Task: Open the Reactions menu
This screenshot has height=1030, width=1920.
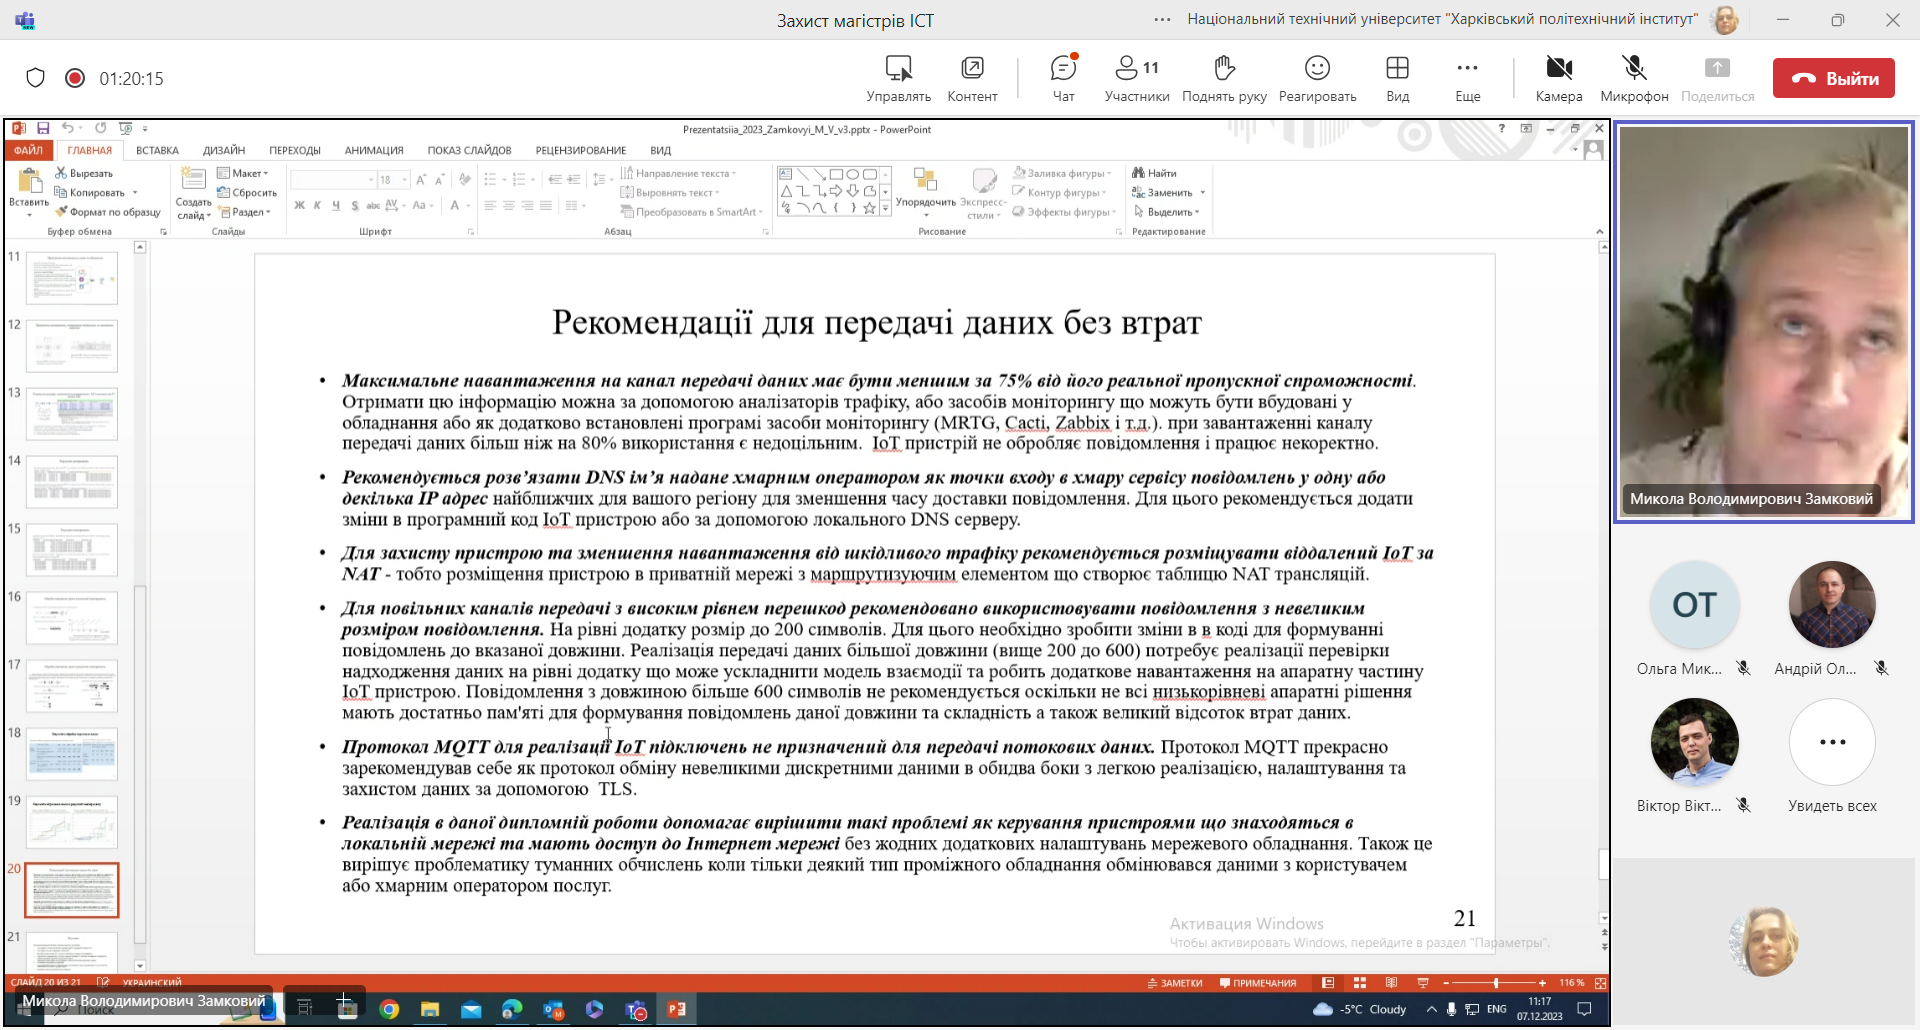Action: (x=1317, y=78)
